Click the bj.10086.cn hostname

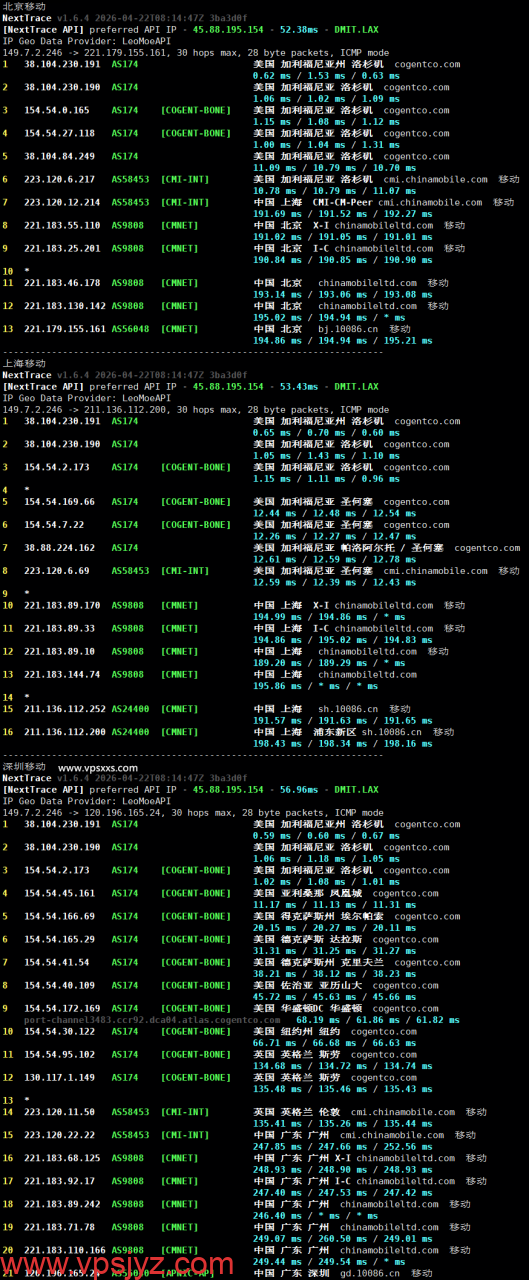[x=350, y=329]
